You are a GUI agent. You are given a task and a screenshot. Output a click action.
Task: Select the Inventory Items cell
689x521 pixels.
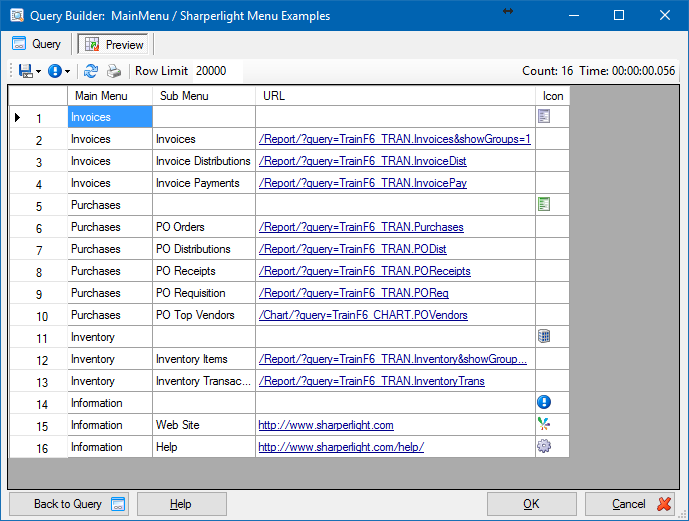pyautogui.click(x=204, y=358)
